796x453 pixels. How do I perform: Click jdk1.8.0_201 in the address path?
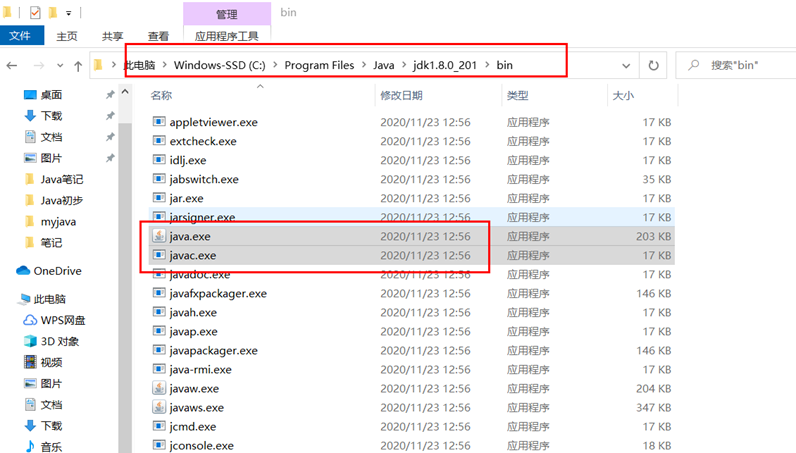pos(445,66)
